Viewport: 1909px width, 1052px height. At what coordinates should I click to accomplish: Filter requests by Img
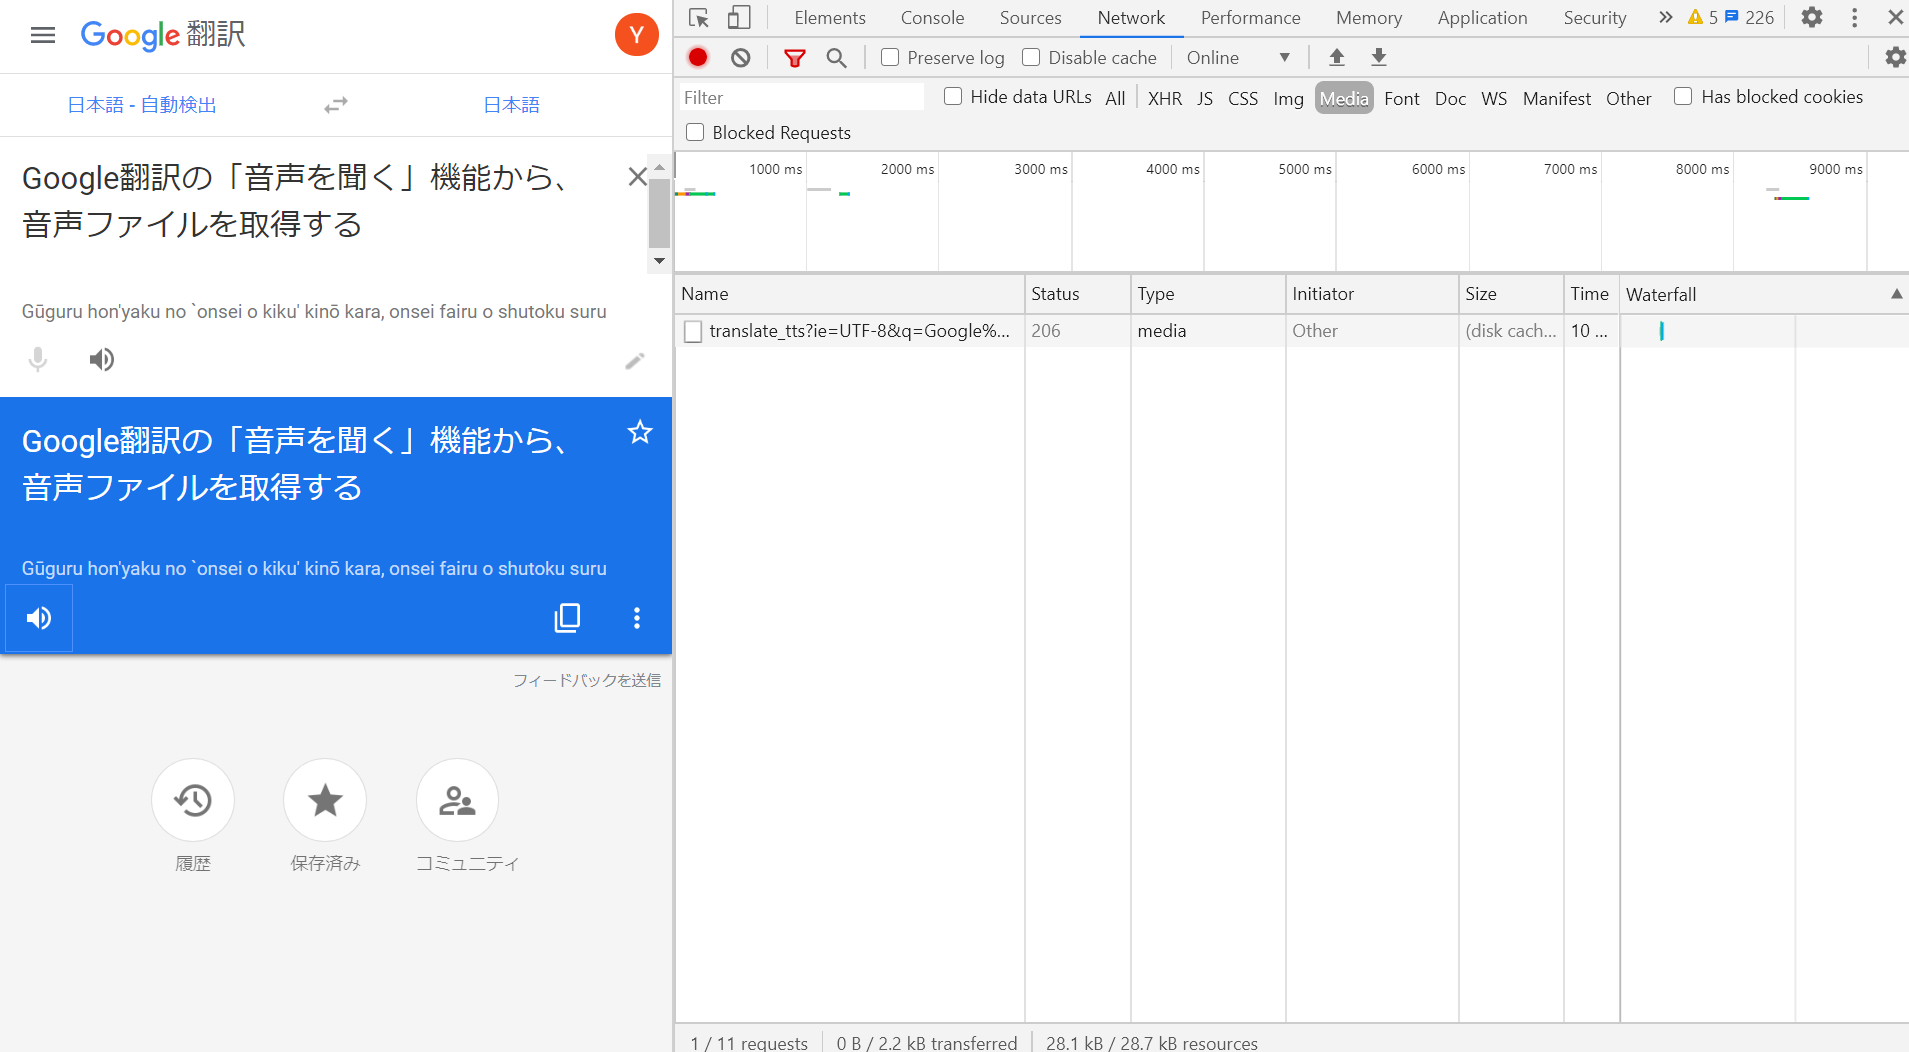pyautogui.click(x=1288, y=98)
